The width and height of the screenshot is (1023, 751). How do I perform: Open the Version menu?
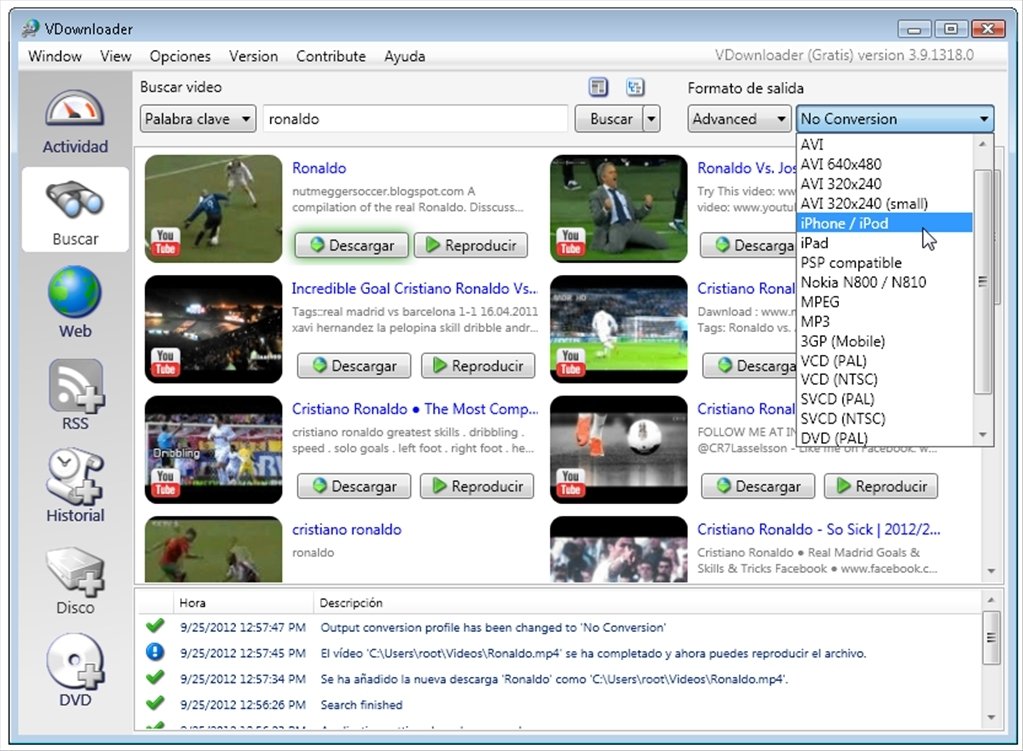coord(253,56)
